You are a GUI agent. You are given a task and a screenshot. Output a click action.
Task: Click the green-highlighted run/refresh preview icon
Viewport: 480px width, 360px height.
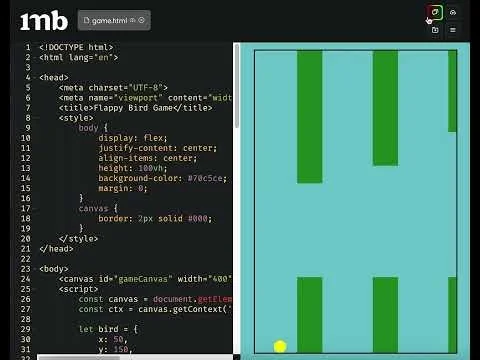(x=435, y=13)
